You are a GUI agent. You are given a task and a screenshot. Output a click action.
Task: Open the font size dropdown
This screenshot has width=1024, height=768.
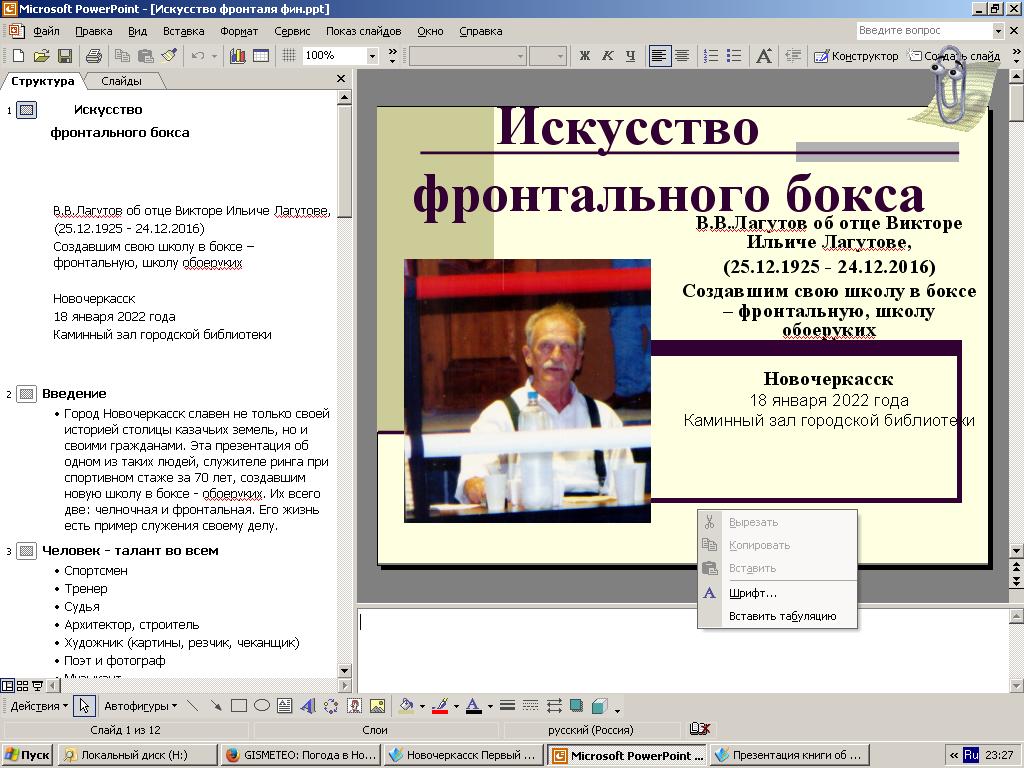coord(560,56)
